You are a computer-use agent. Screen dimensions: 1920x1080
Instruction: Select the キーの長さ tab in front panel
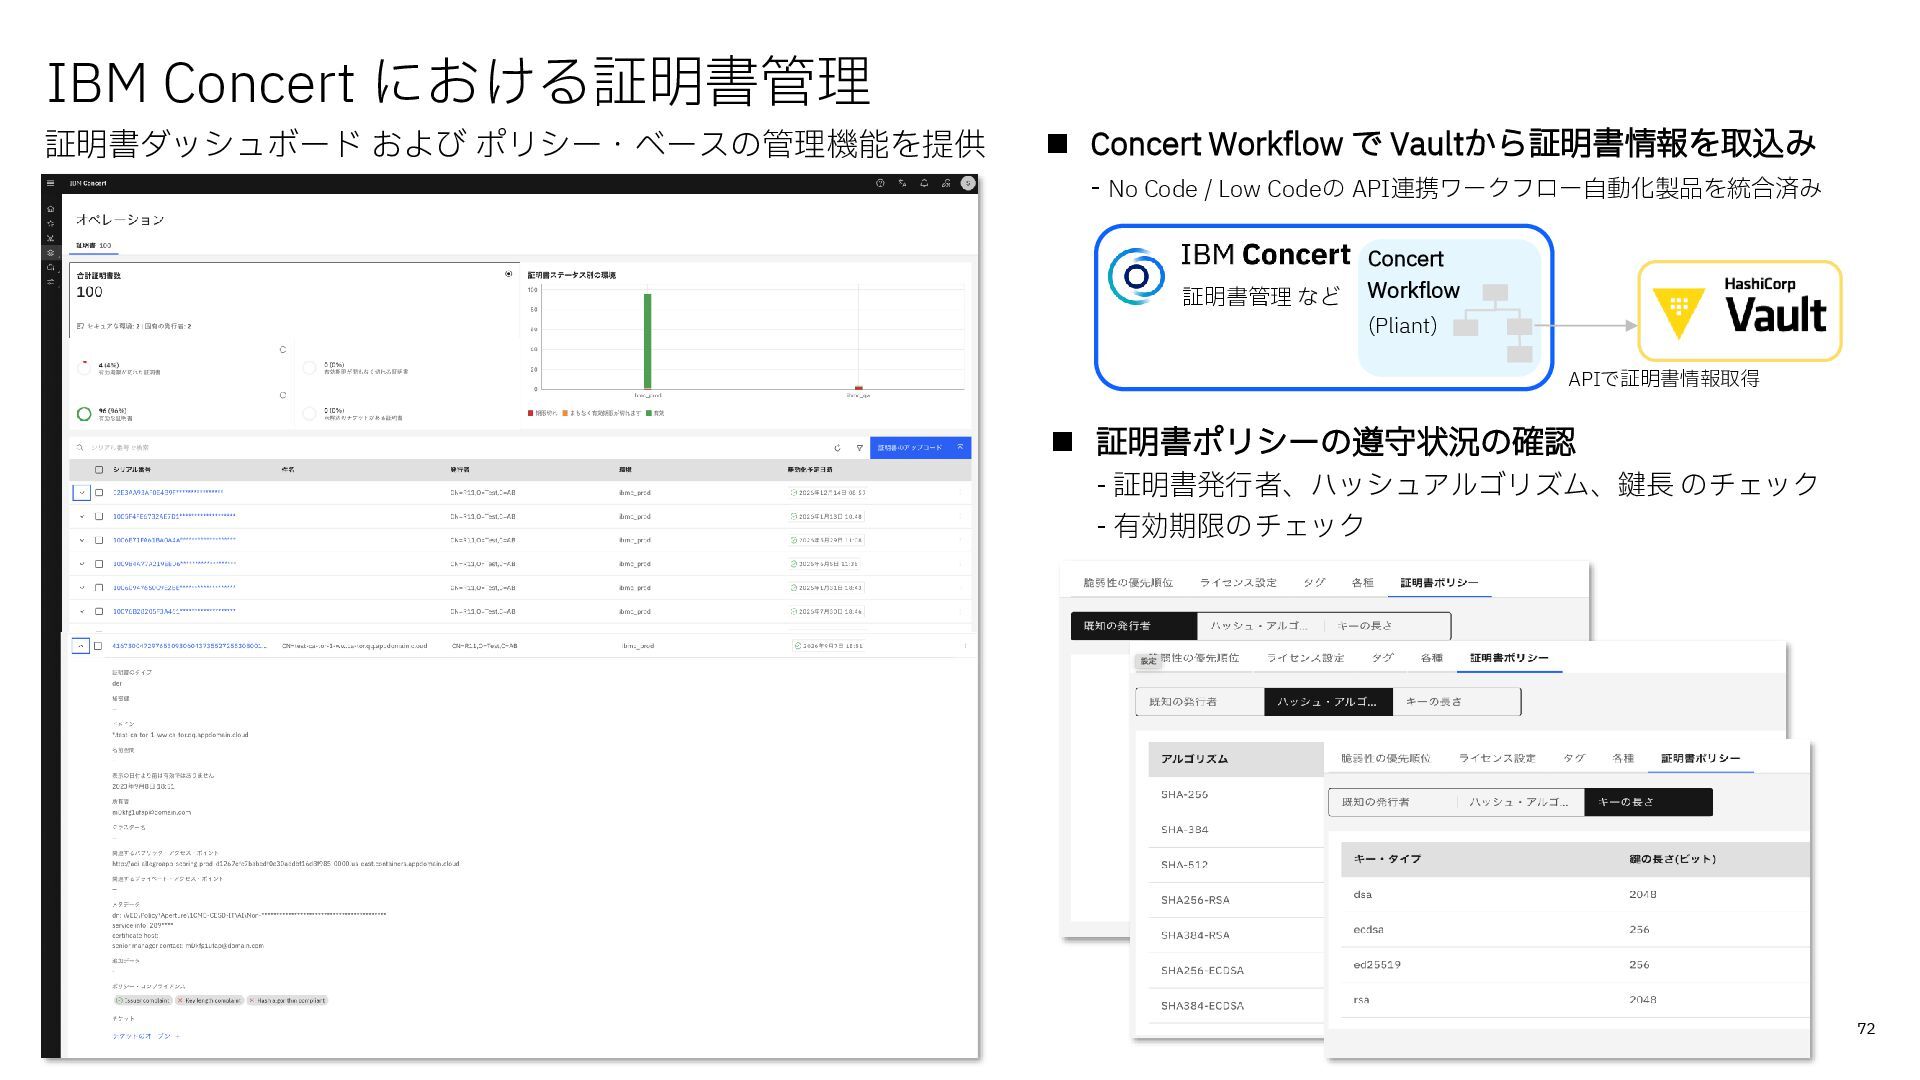1647,802
